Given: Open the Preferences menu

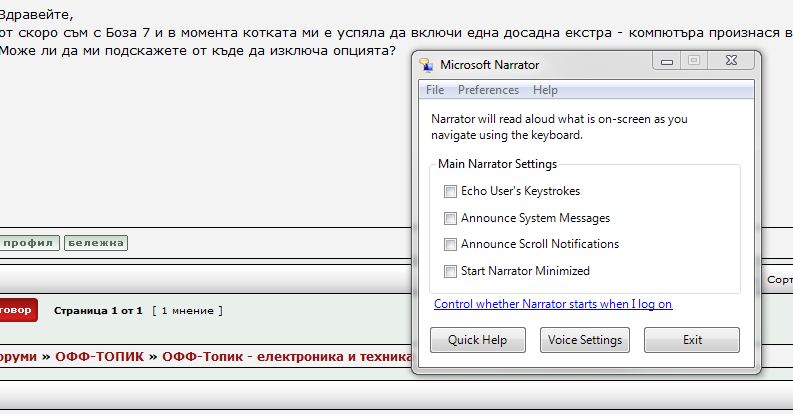Looking at the screenshot, I should 488,90.
